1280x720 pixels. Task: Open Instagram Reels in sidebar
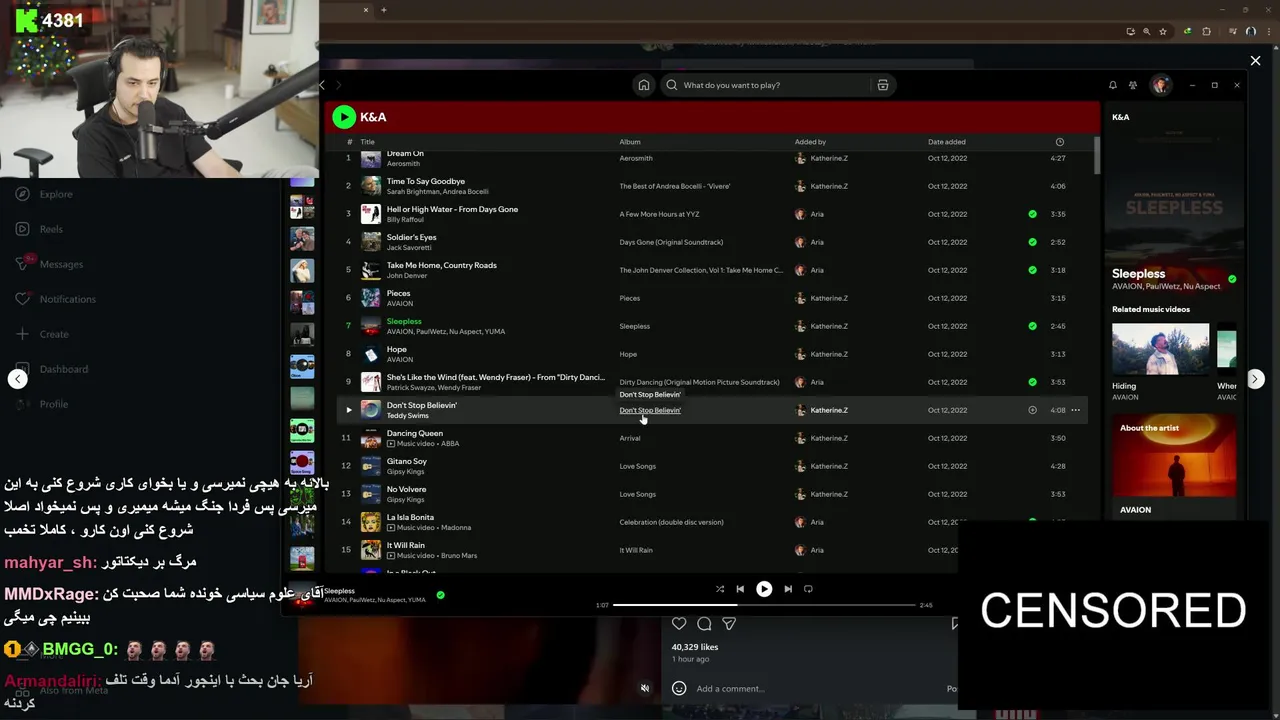(40, 229)
